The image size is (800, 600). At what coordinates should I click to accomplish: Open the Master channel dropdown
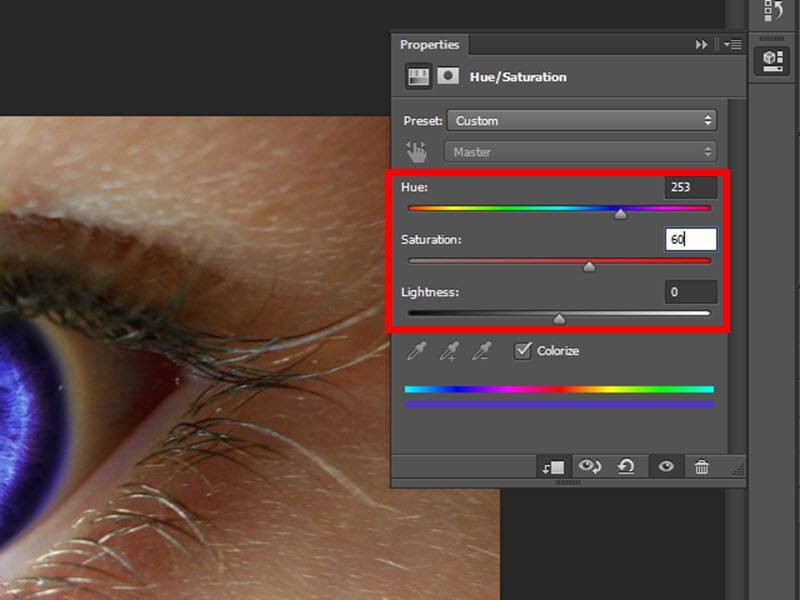coord(580,152)
